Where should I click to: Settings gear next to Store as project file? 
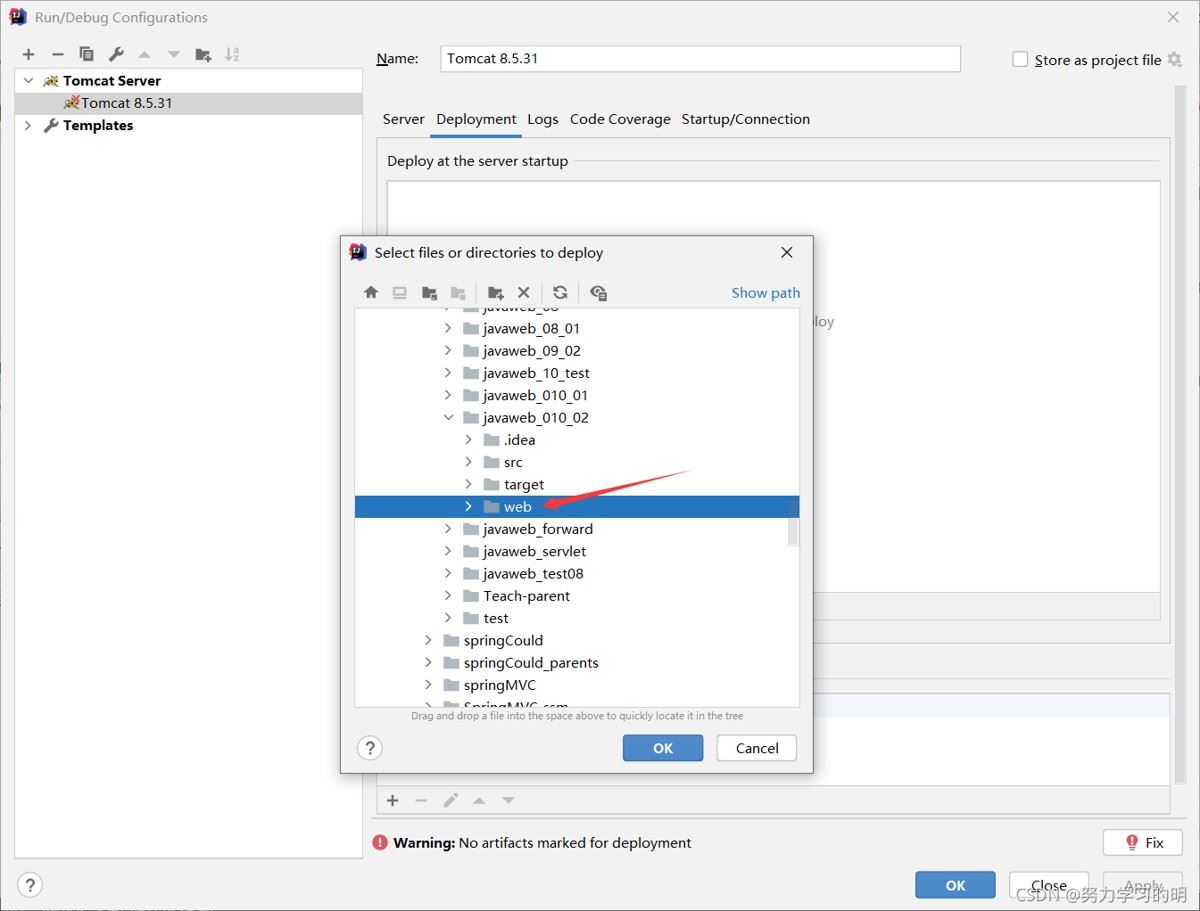click(1175, 59)
